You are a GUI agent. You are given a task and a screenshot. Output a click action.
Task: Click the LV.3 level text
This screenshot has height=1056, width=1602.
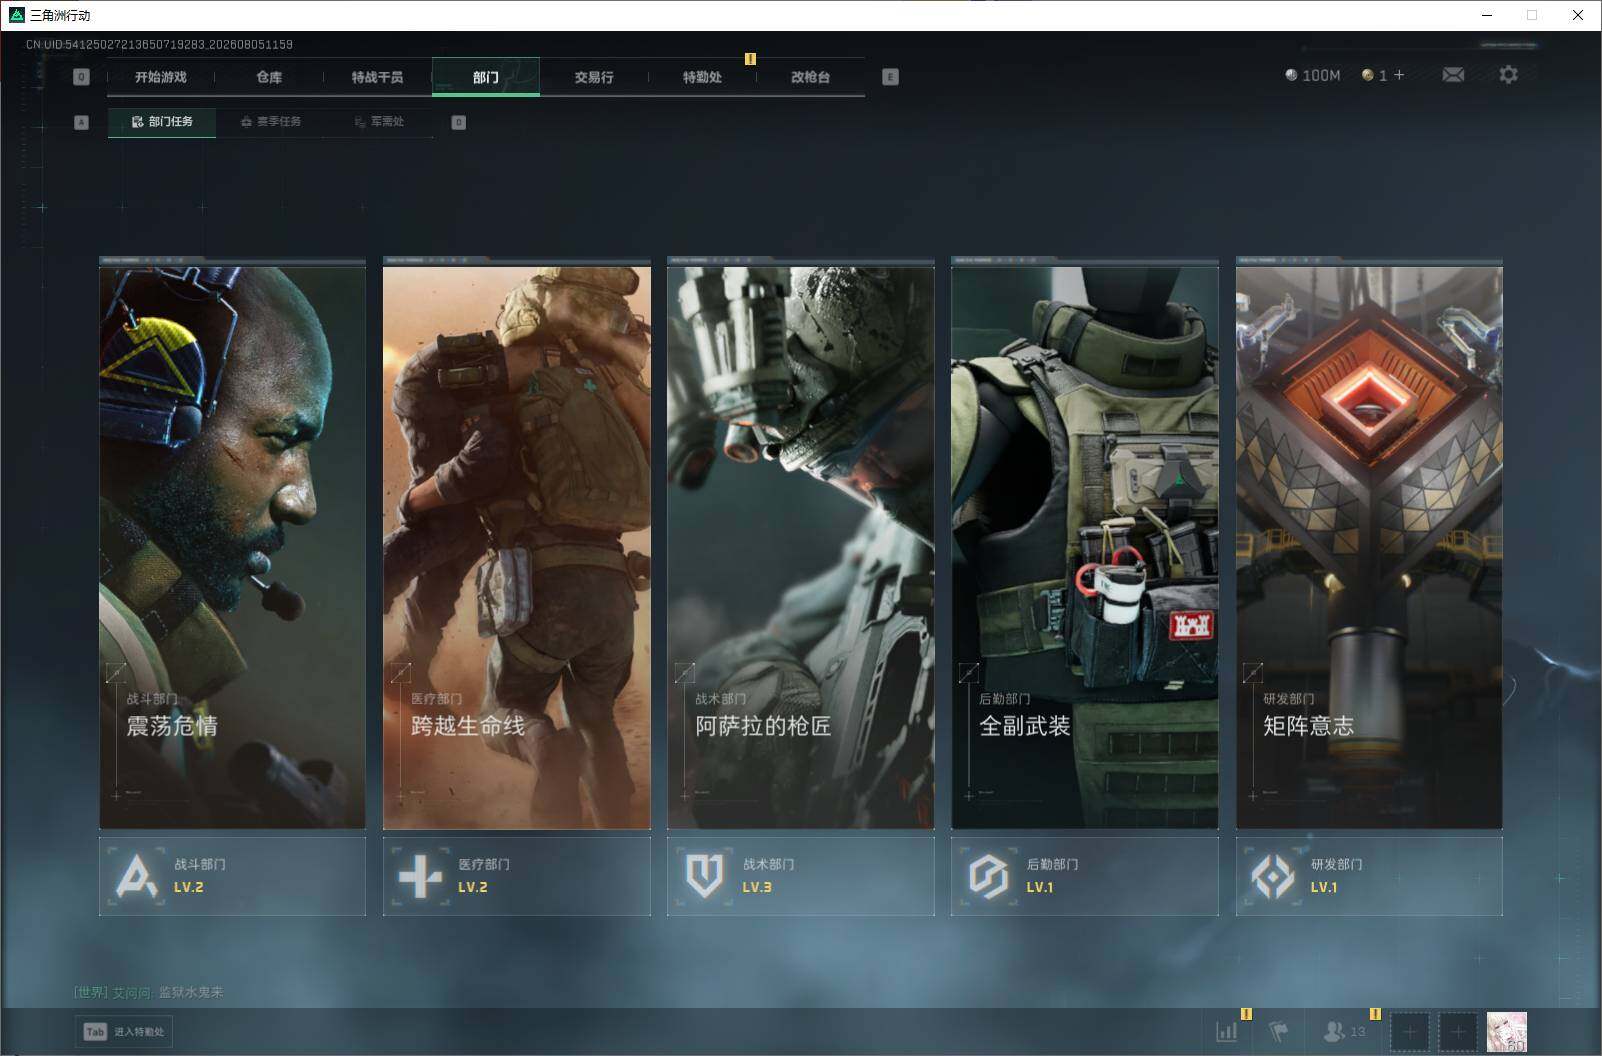pyautogui.click(x=757, y=887)
